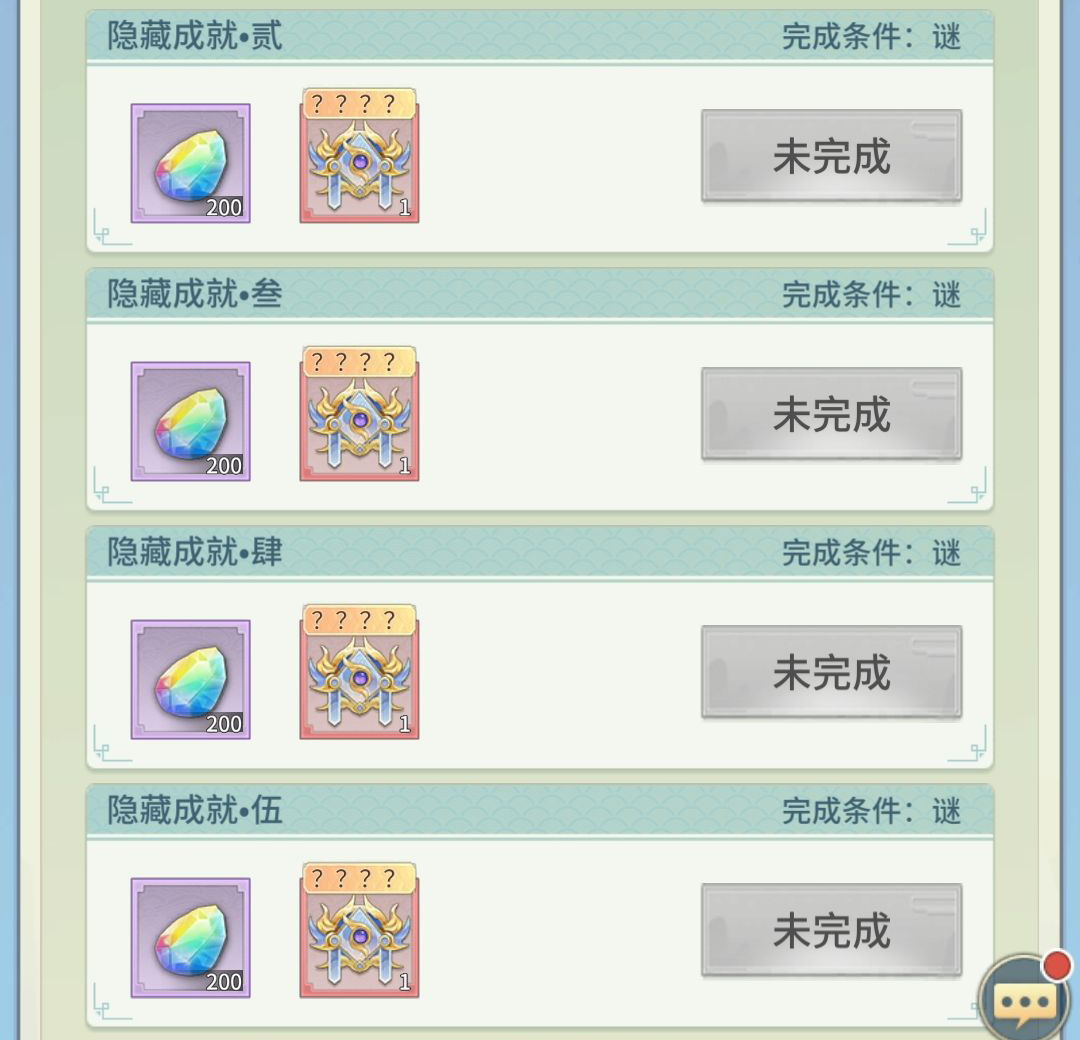Select the 隐藏成就•贰 header title
The width and height of the screenshot is (1080, 1040).
195,36
